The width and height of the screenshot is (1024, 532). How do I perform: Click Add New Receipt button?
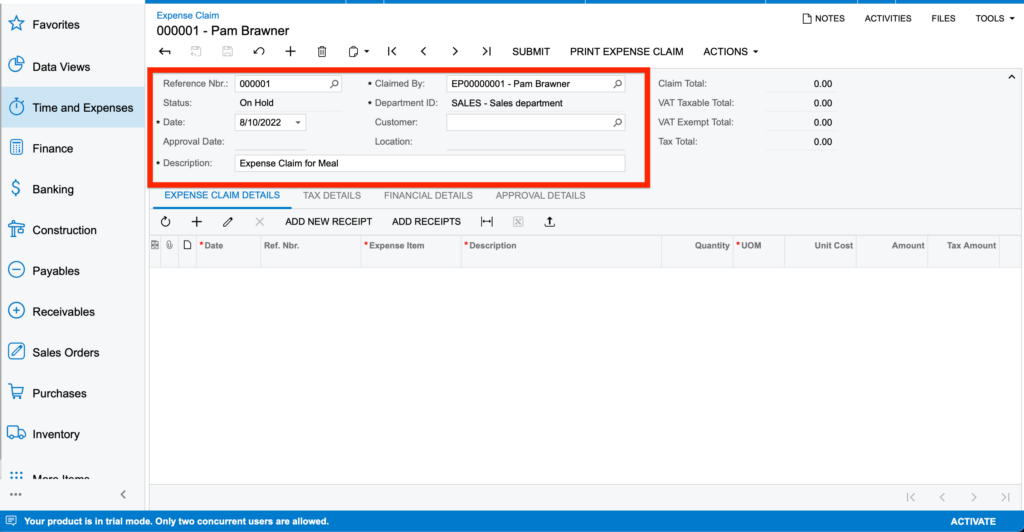click(328, 222)
